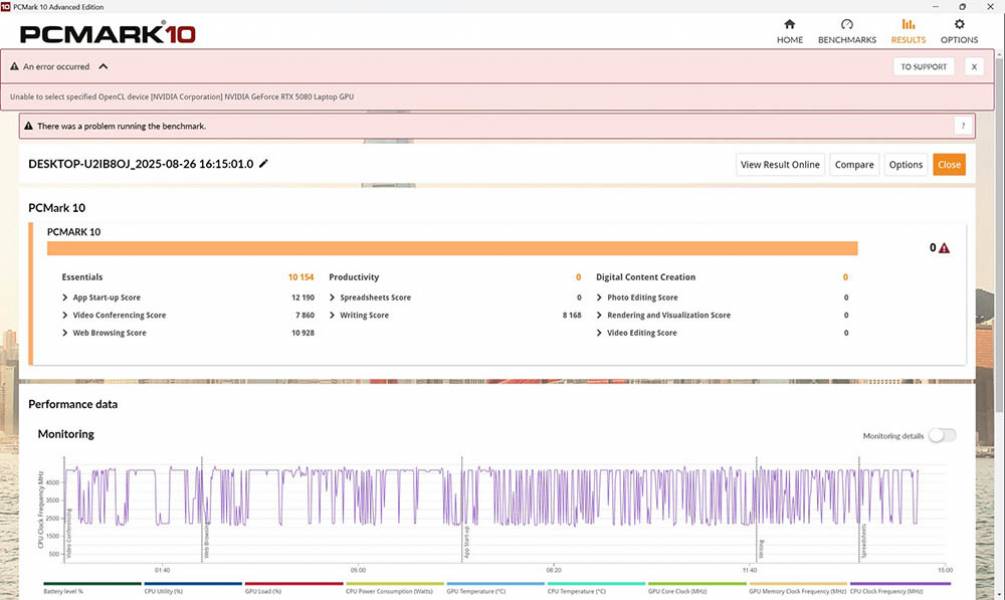Click the question mark help button
The width and height of the screenshot is (1005, 600).
tap(963, 126)
